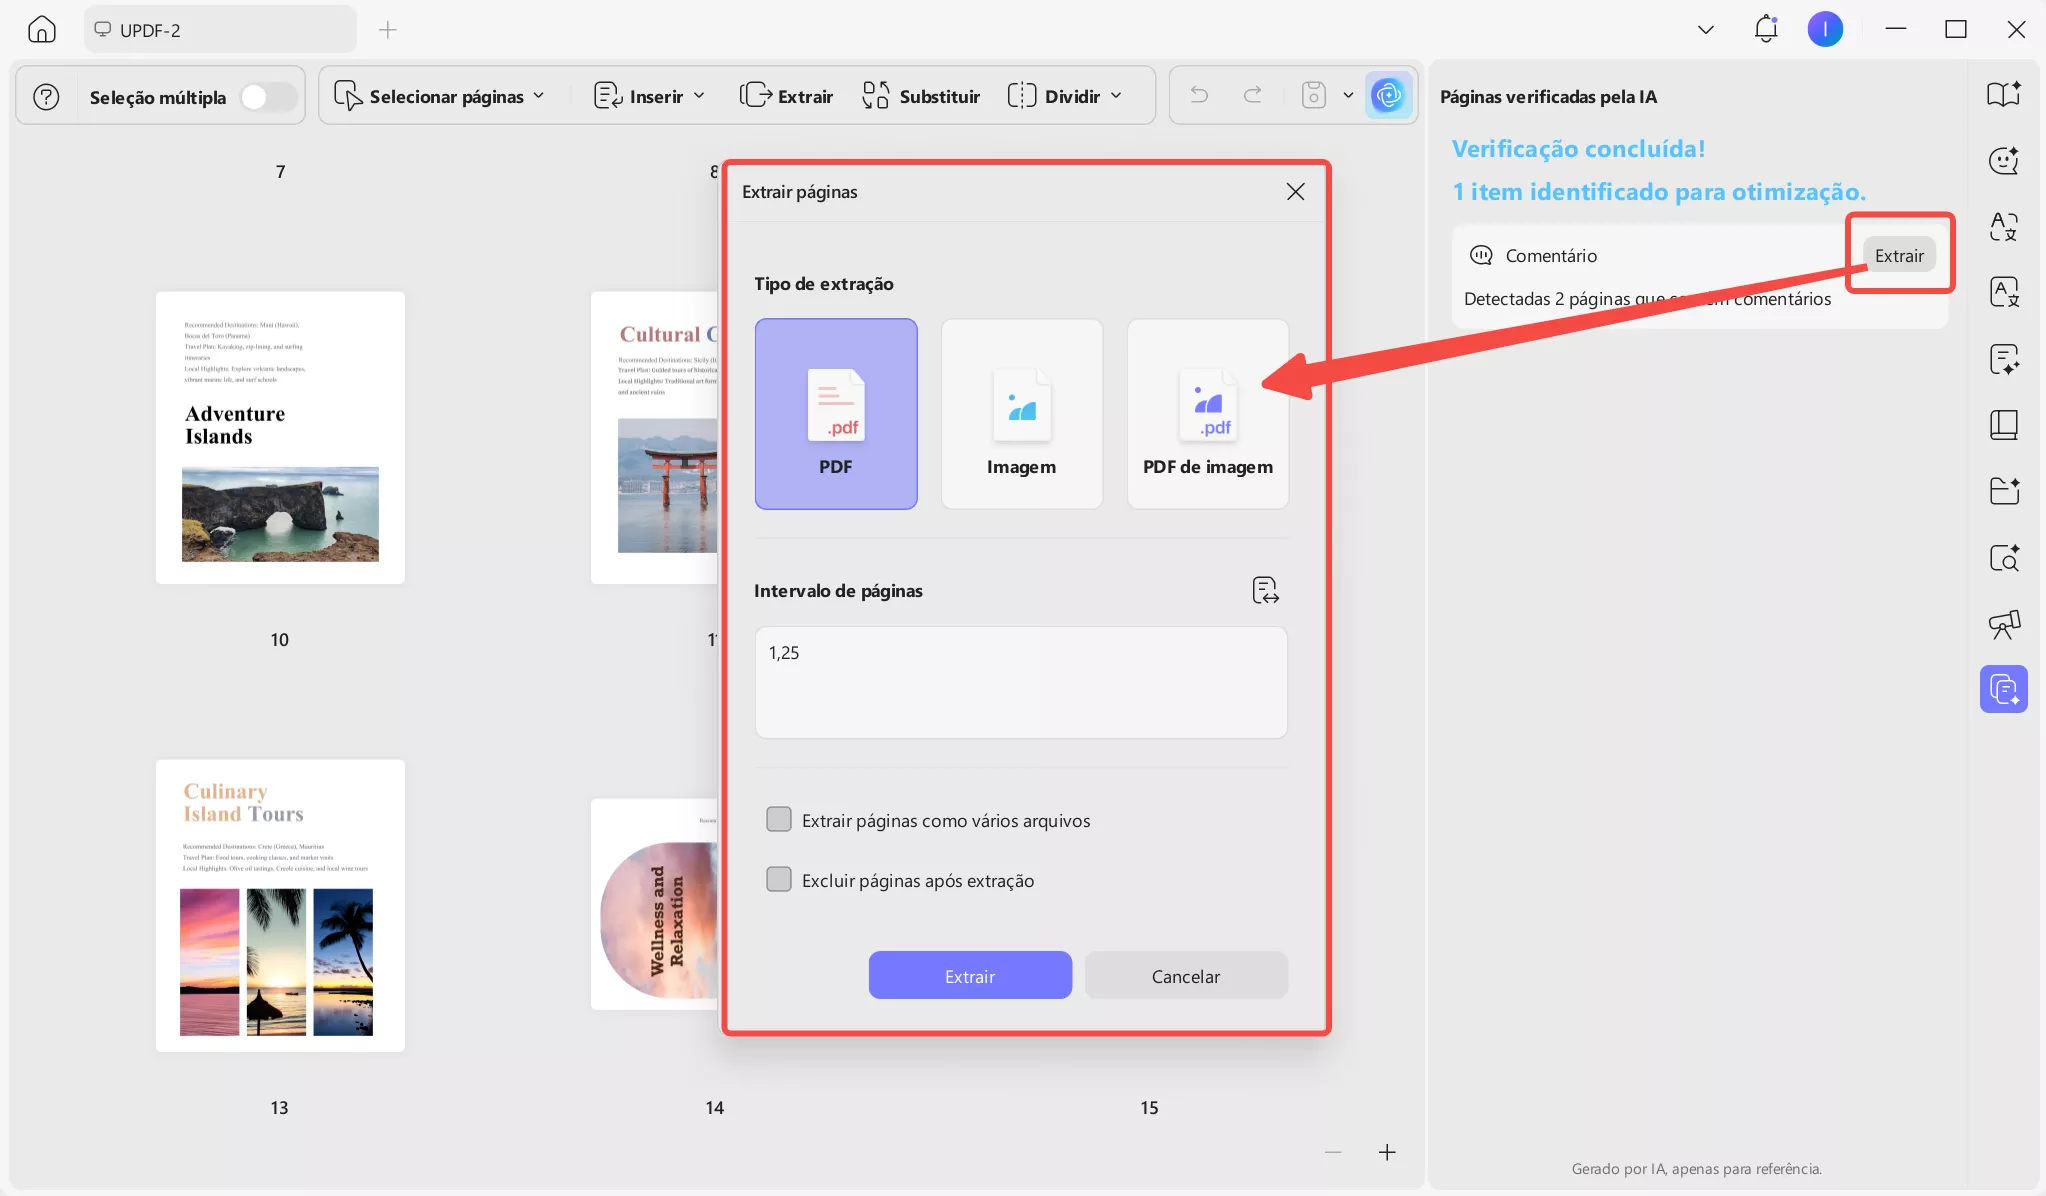Open the AI translate sidebar icon
Screen dimensions: 2046x1196
point(2004,226)
